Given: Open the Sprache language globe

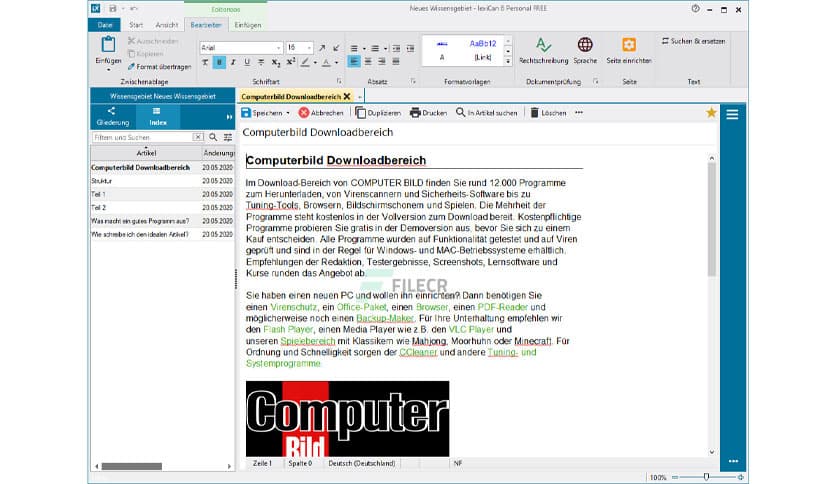Looking at the screenshot, I should (x=585, y=51).
